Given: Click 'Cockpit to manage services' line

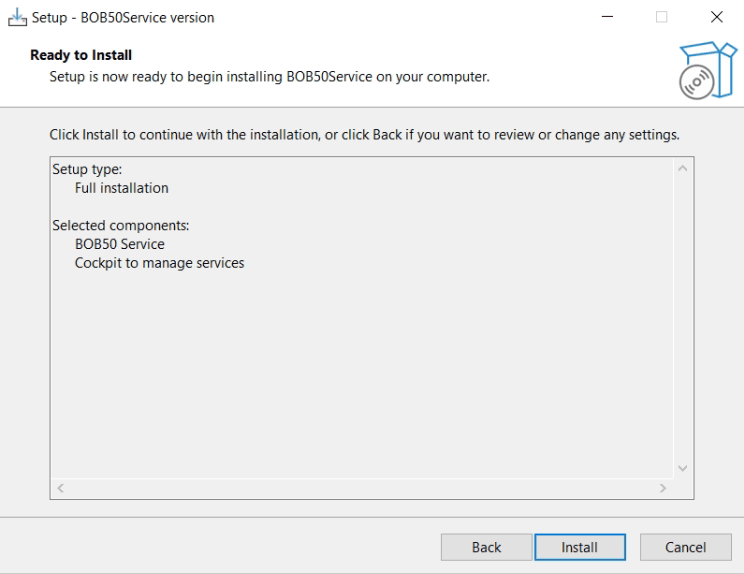Looking at the screenshot, I should pyautogui.click(x=159, y=263).
